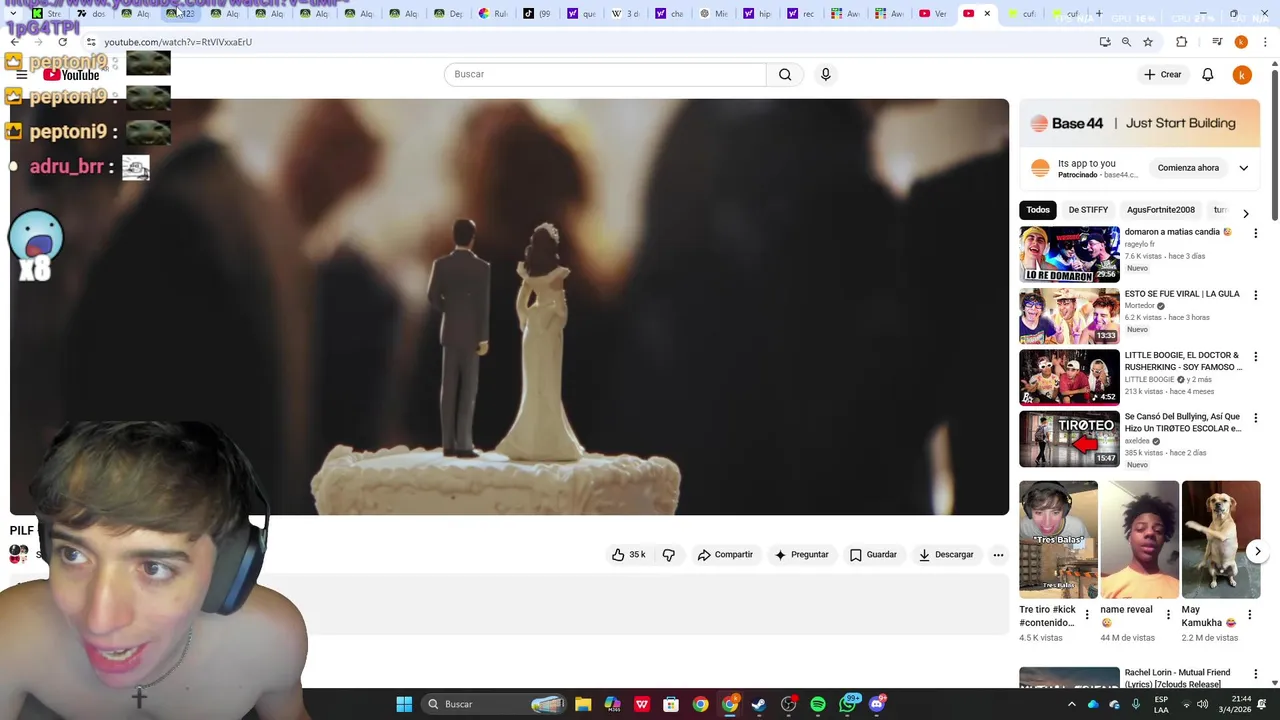The width and height of the screenshot is (1280, 720).
Task: Open options for 'name reveal' short
Action: point(1168,615)
